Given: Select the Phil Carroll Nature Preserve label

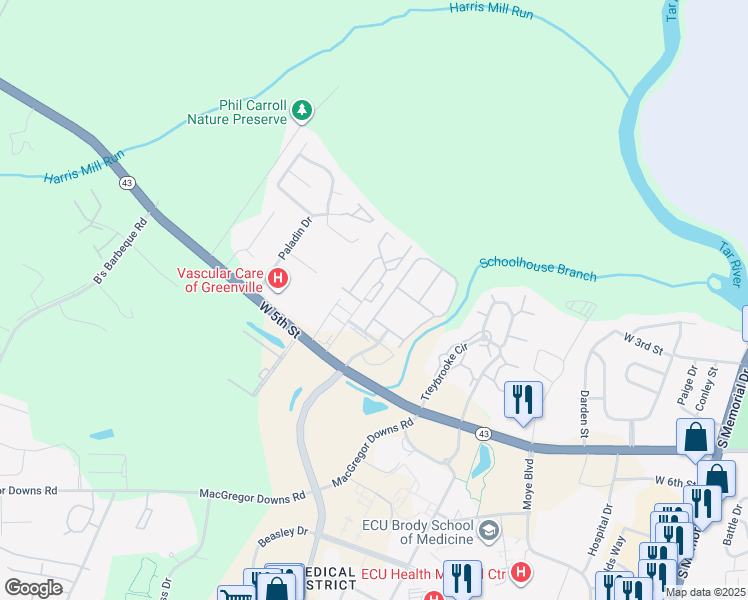Looking at the screenshot, I should [237, 112].
